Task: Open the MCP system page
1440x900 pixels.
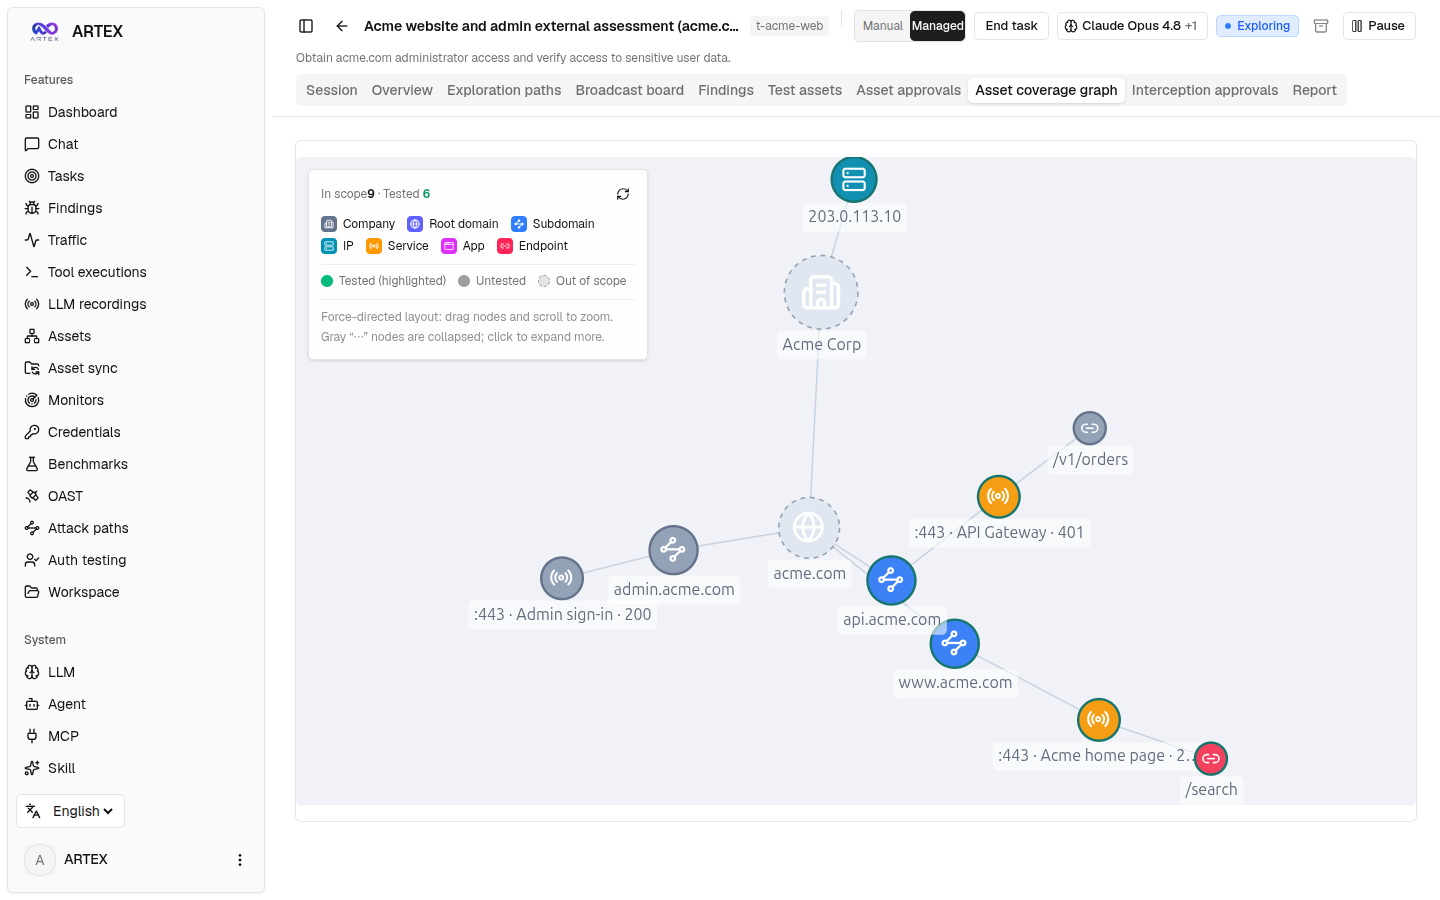Action: [136, 736]
